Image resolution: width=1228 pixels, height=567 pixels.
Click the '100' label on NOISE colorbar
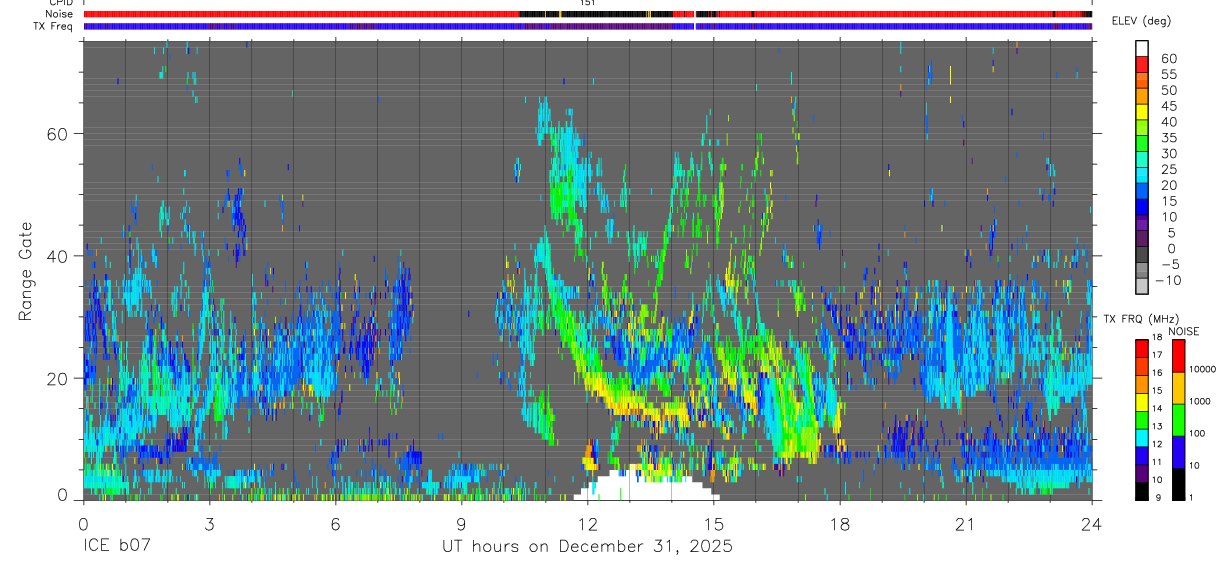[x=1198, y=434]
